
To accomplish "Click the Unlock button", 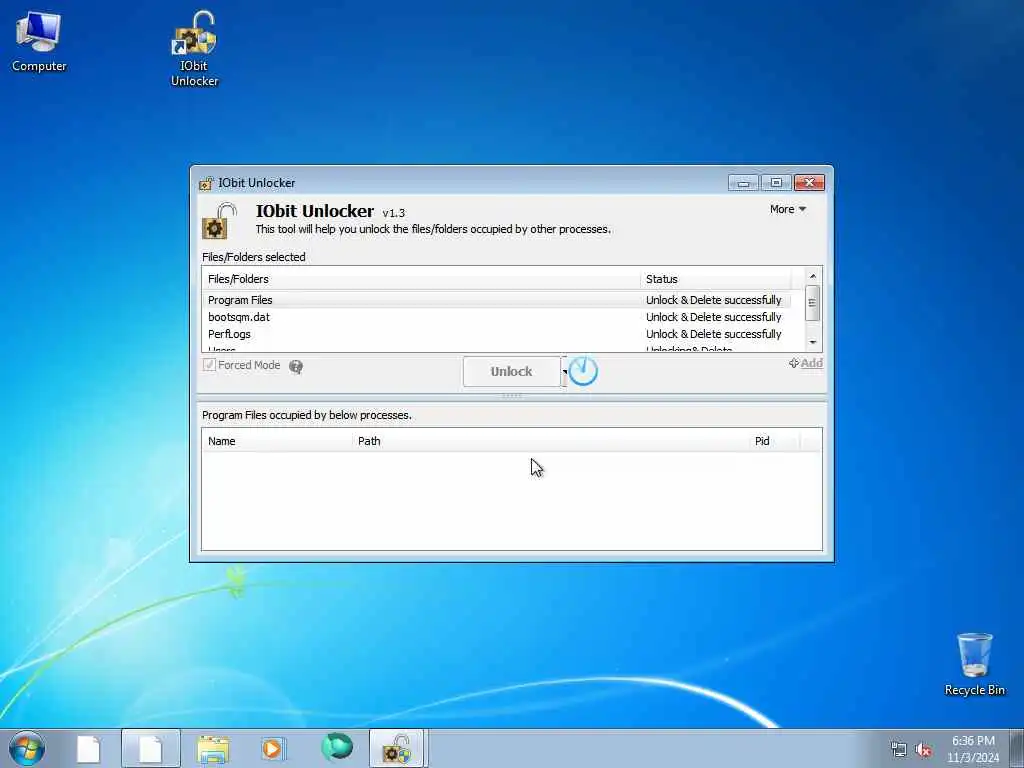I will [511, 371].
